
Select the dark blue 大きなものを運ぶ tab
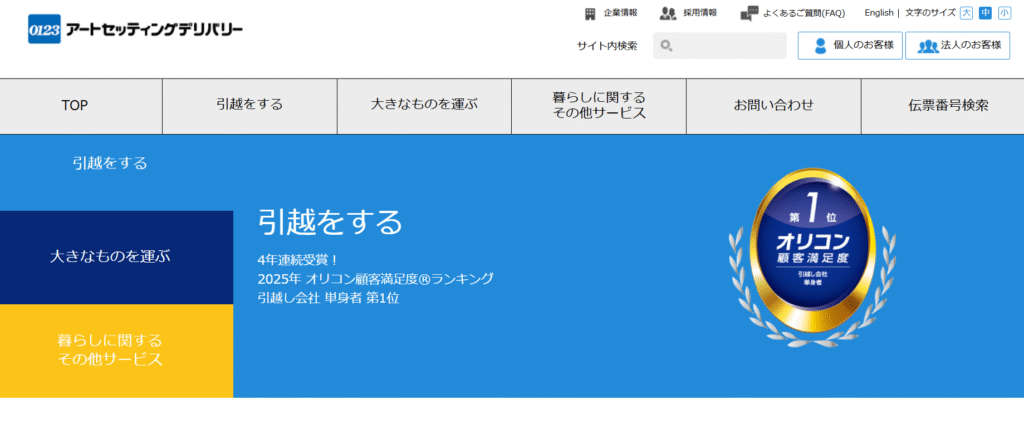click(x=116, y=257)
